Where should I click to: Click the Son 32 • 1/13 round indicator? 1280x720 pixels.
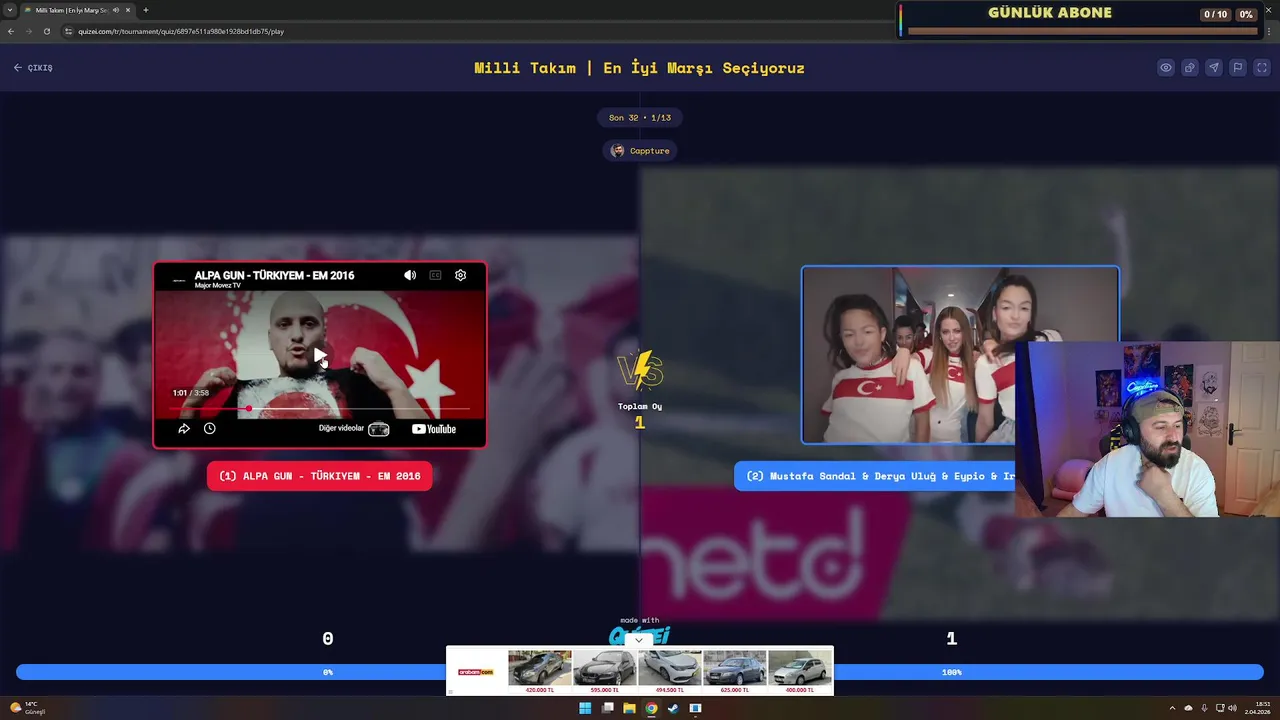click(640, 118)
